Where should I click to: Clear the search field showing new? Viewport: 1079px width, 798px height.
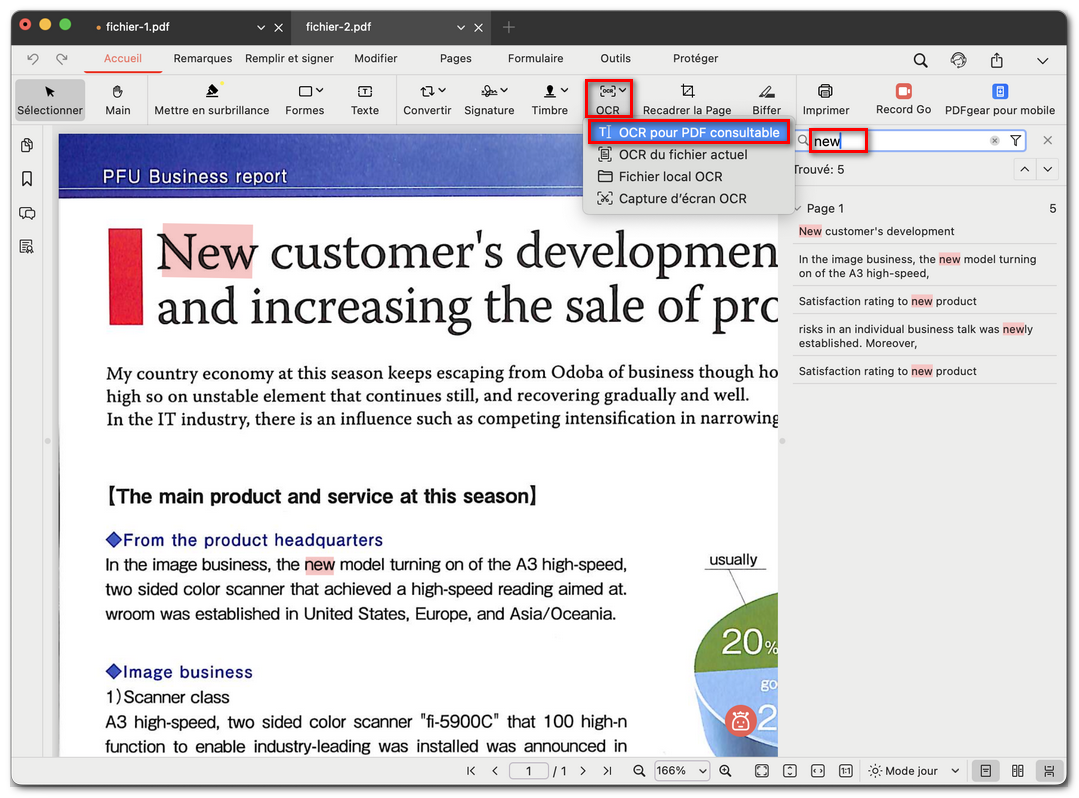pyautogui.click(x=993, y=140)
